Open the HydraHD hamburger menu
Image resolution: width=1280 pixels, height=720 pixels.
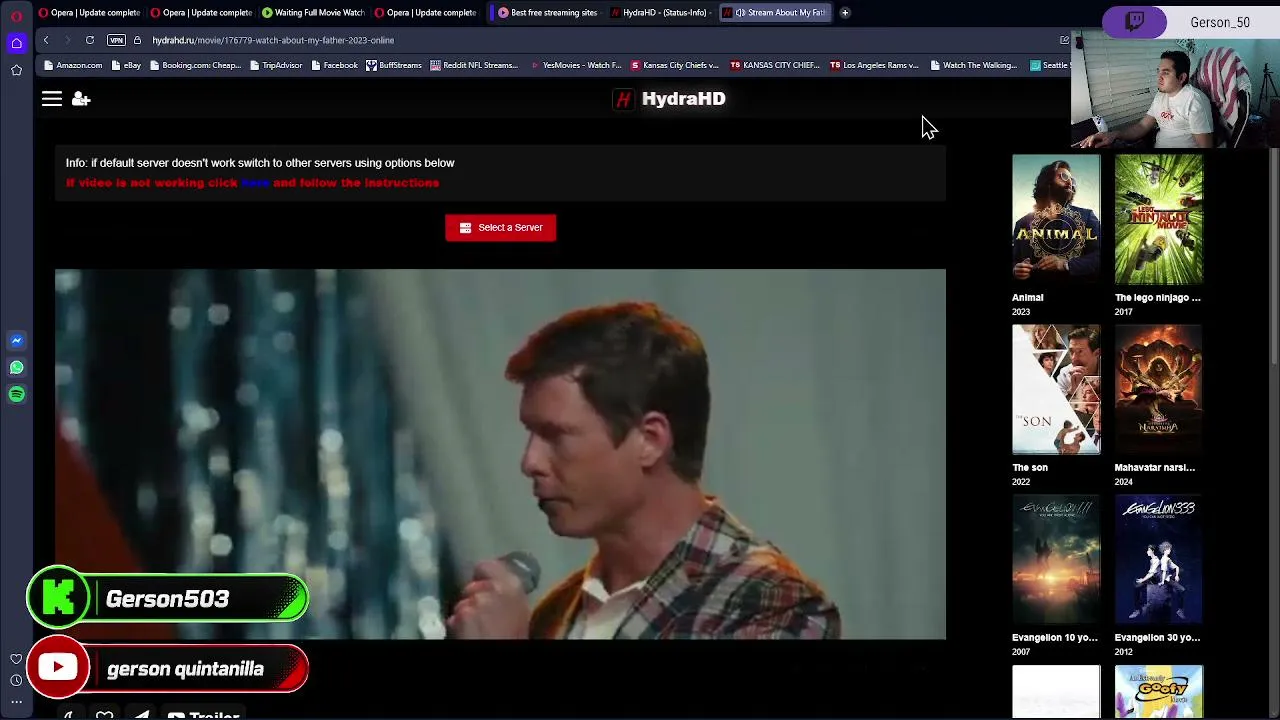(x=52, y=99)
